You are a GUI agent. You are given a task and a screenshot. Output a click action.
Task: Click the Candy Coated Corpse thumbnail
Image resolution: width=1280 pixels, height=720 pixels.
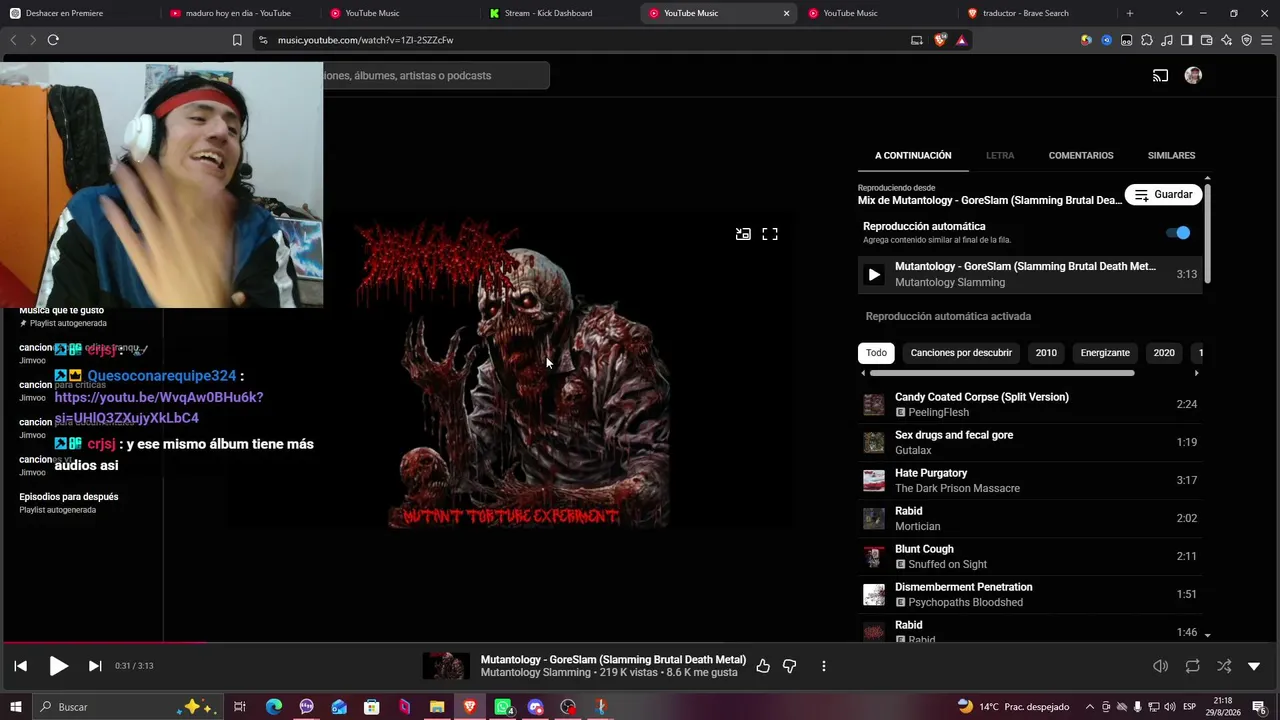pyautogui.click(x=874, y=405)
